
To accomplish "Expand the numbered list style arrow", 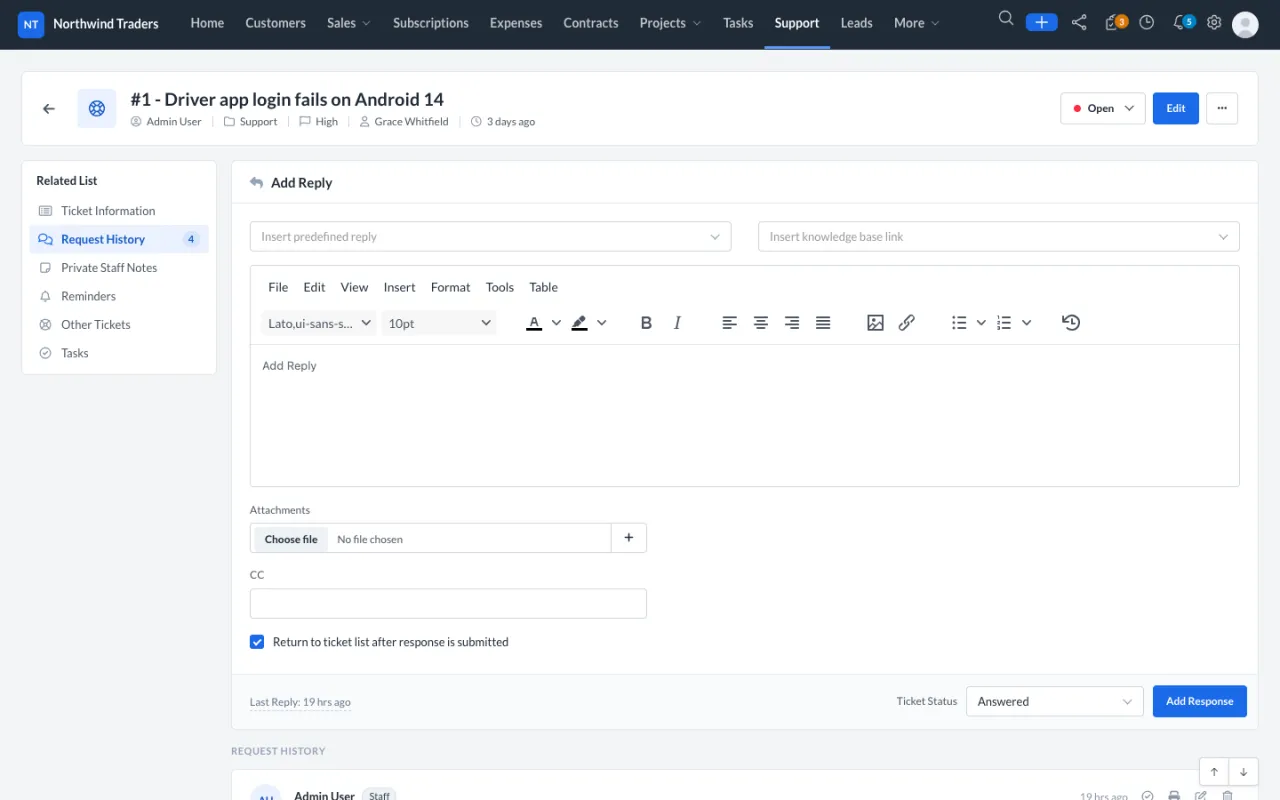I will pos(1027,323).
